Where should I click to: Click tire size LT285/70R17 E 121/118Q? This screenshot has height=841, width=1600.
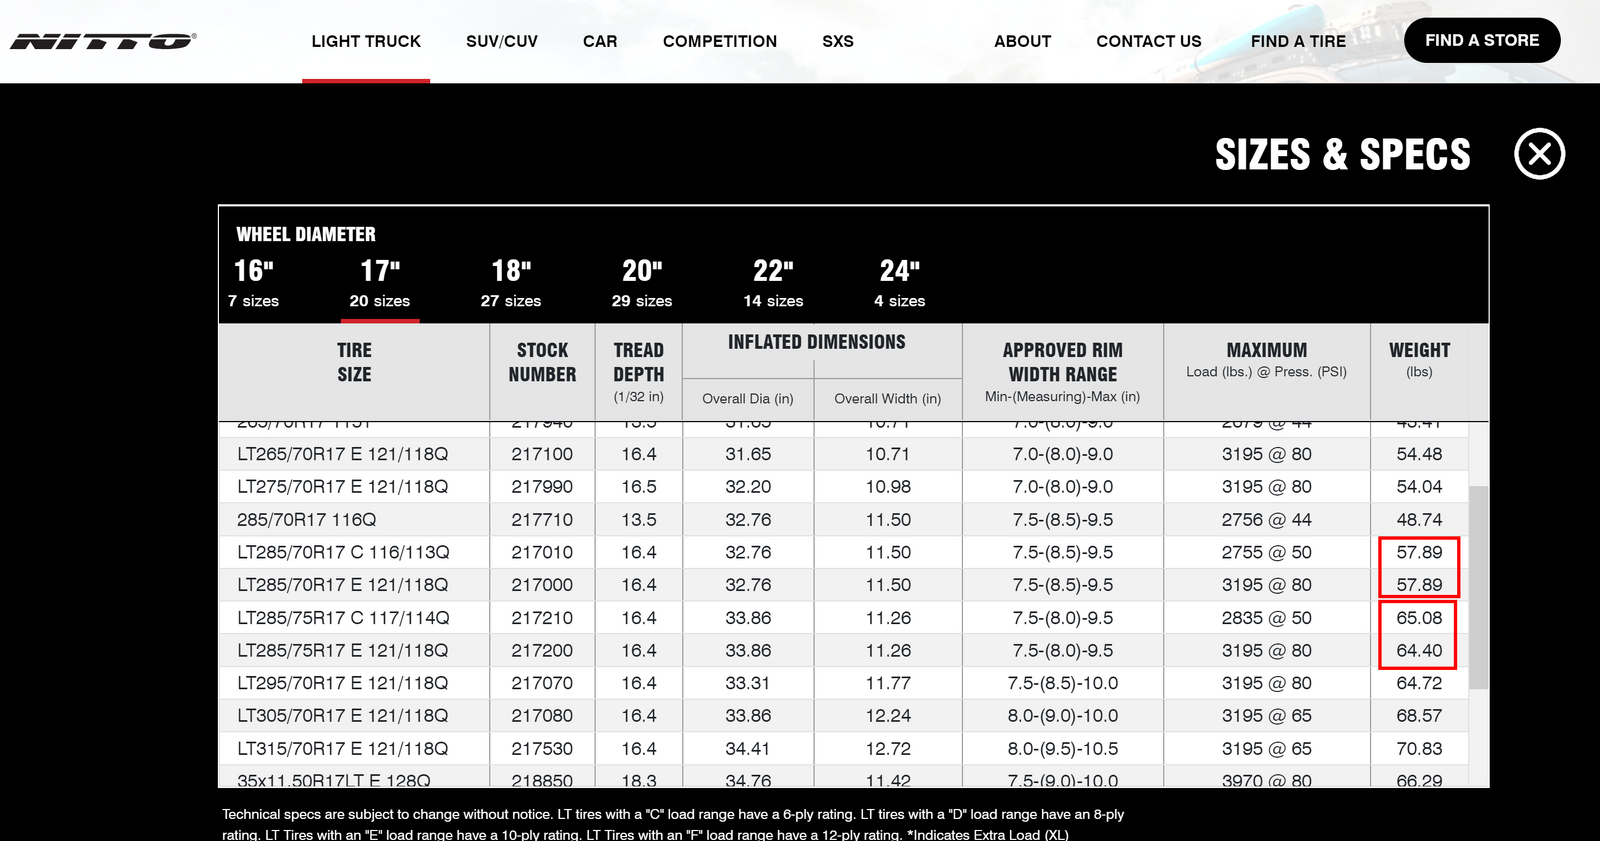point(343,585)
